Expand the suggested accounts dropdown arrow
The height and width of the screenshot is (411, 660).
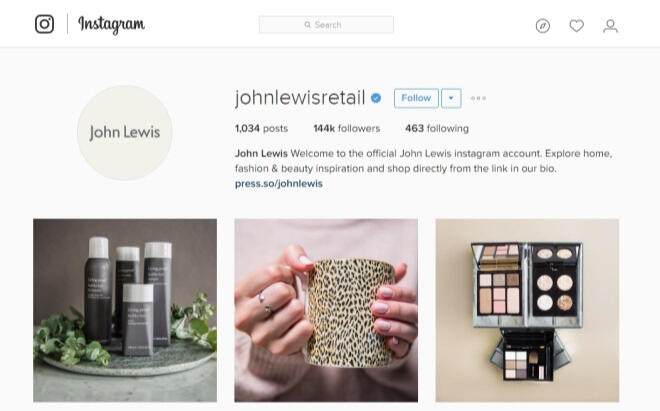click(x=451, y=98)
